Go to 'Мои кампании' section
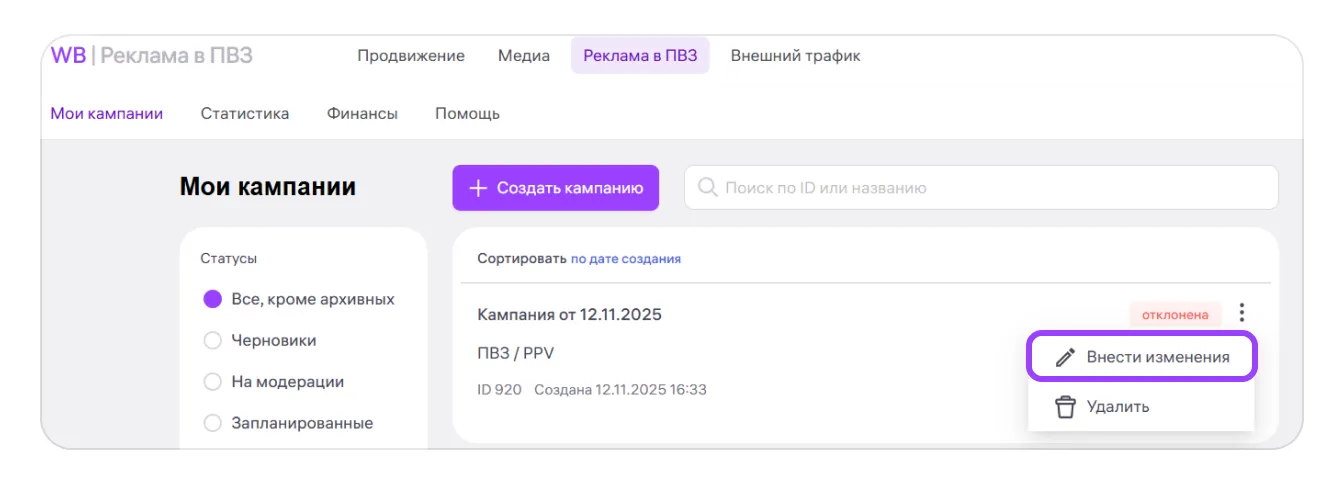This screenshot has height=484, width=1344. click(x=107, y=114)
